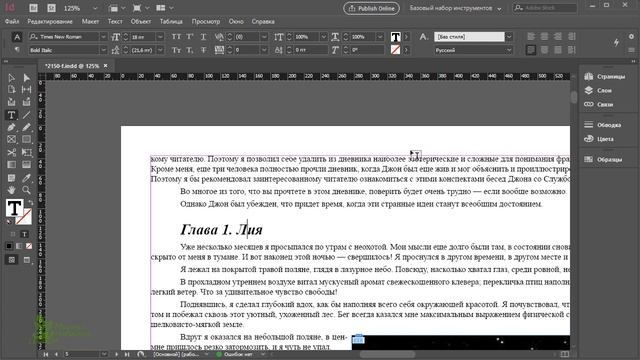The width and height of the screenshot is (640, 360).
Task: Select the Scissors tool
Action: (x=11, y=153)
